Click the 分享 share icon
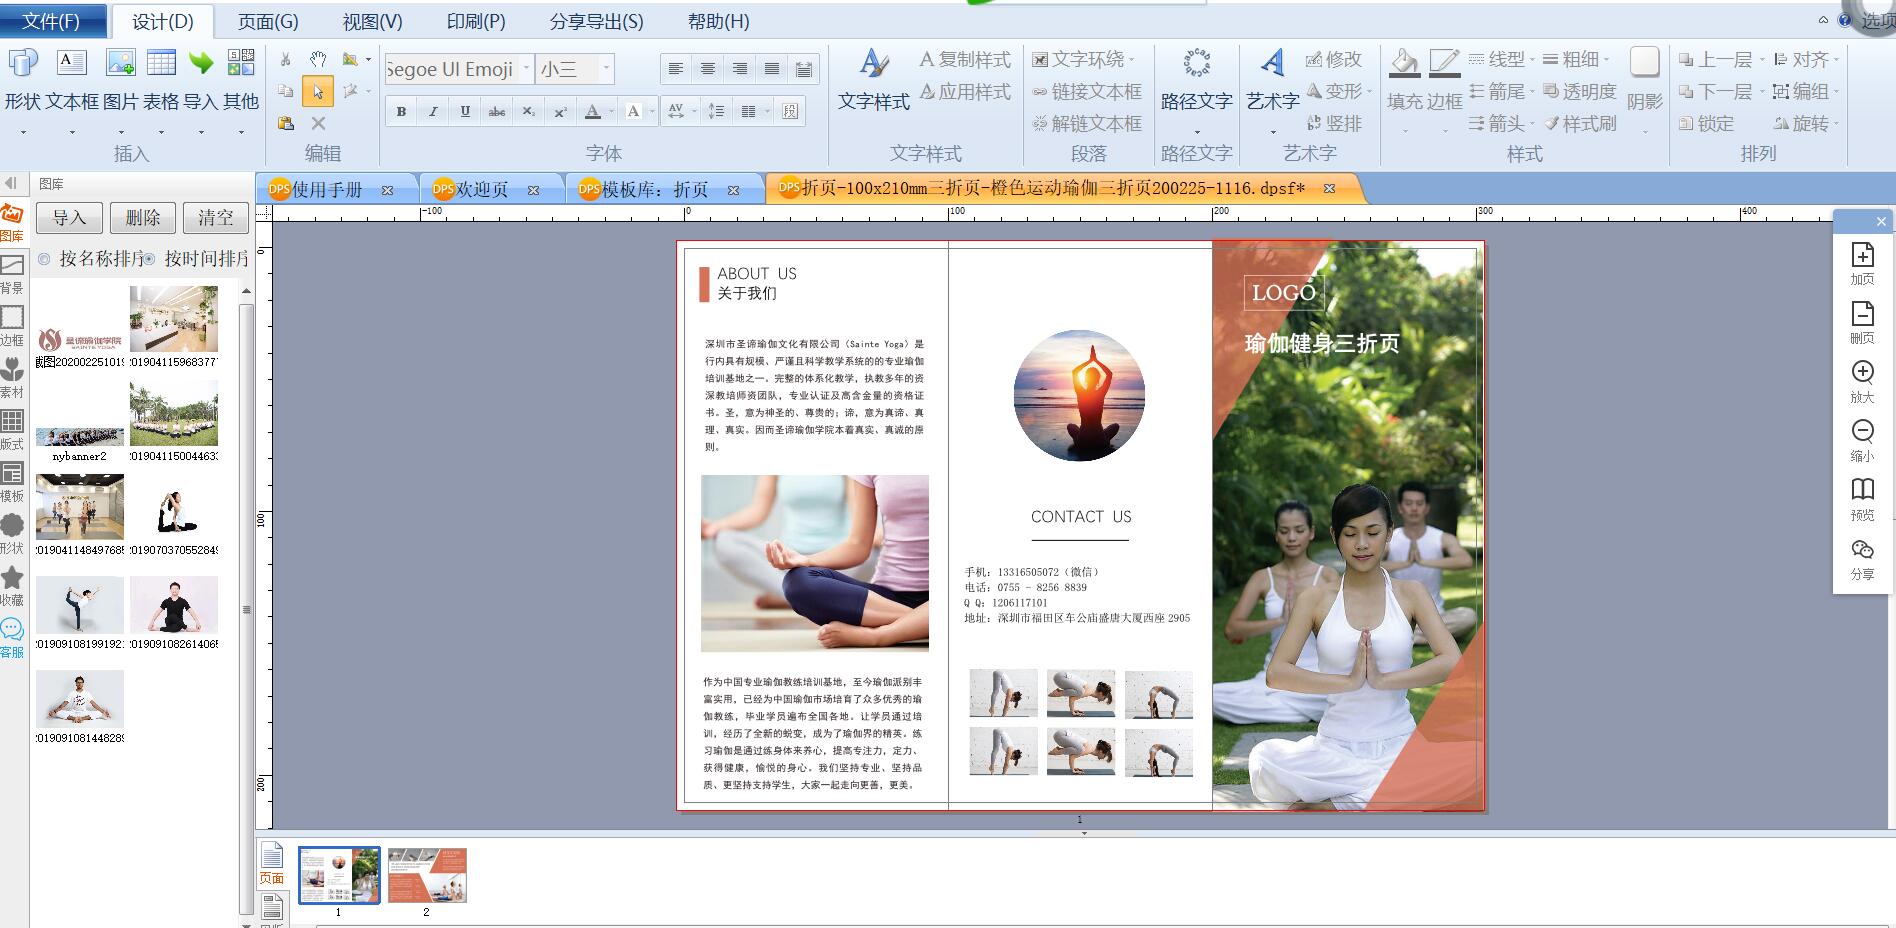This screenshot has width=1896, height=928. (1862, 550)
